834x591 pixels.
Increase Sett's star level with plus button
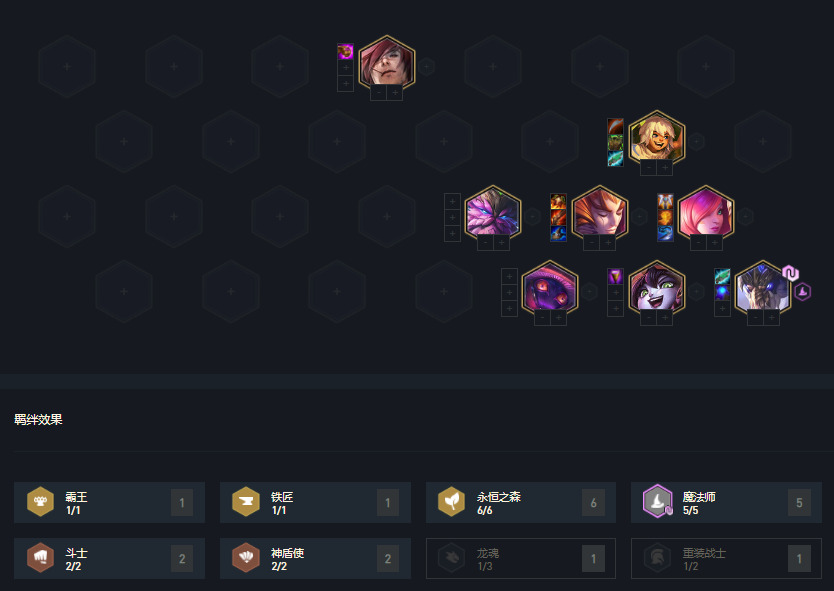pos(395,93)
